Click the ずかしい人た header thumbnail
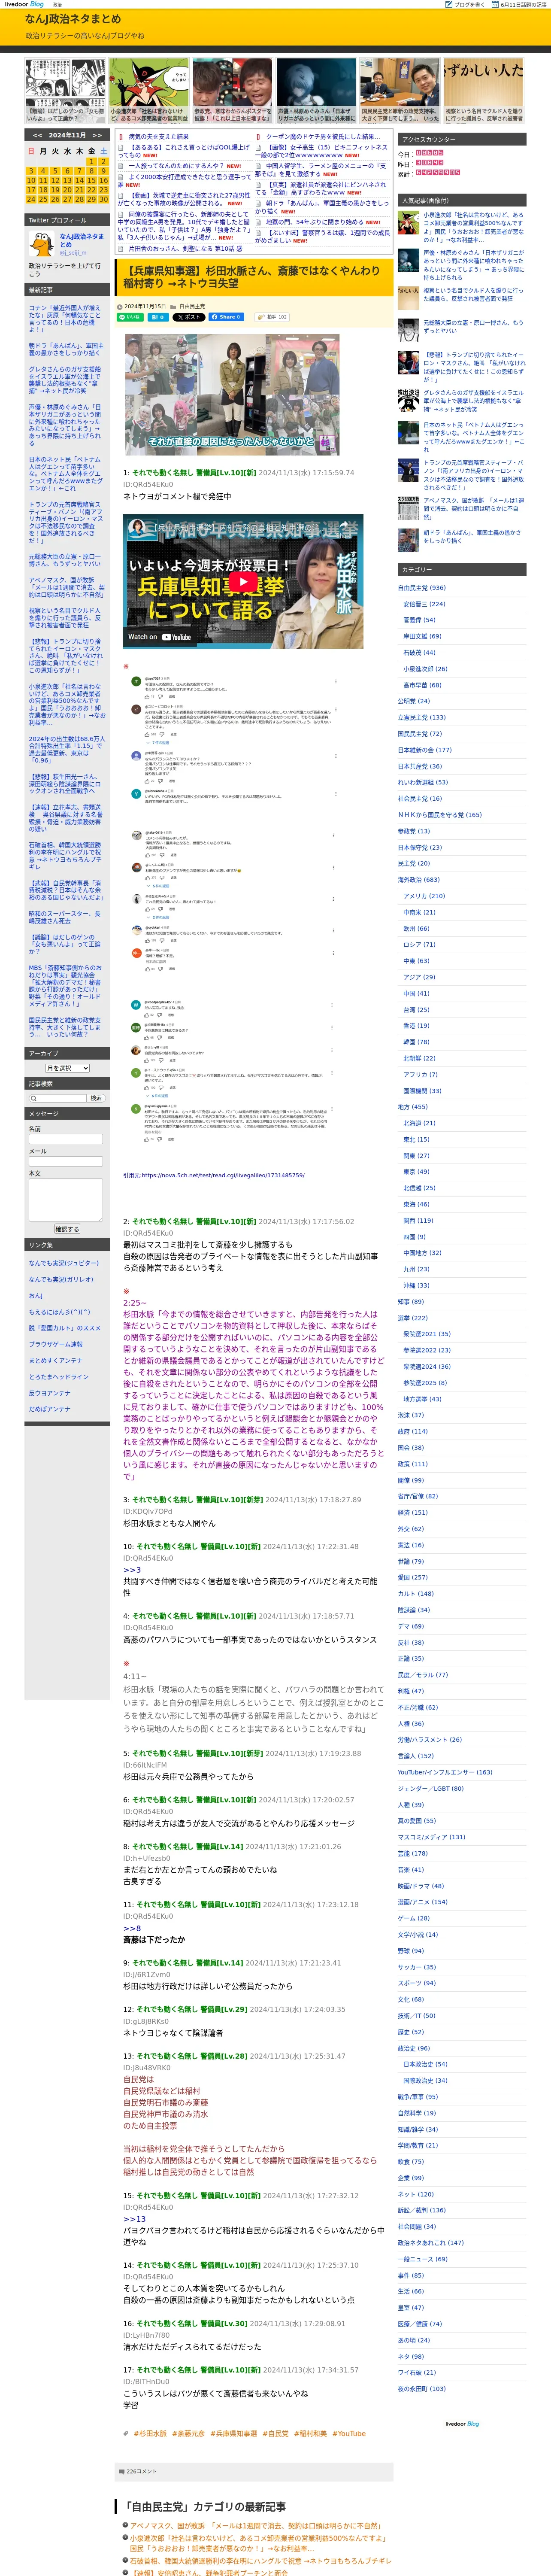The width and height of the screenshot is (551, 2576). pos(485,91)
